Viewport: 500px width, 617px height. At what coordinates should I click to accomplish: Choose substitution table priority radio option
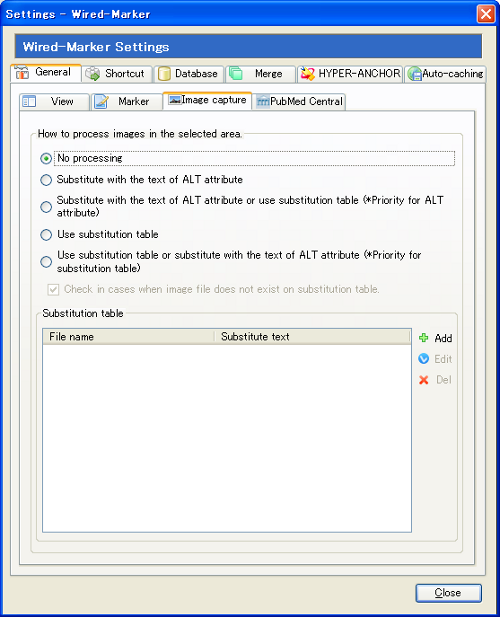click(46, 262)
